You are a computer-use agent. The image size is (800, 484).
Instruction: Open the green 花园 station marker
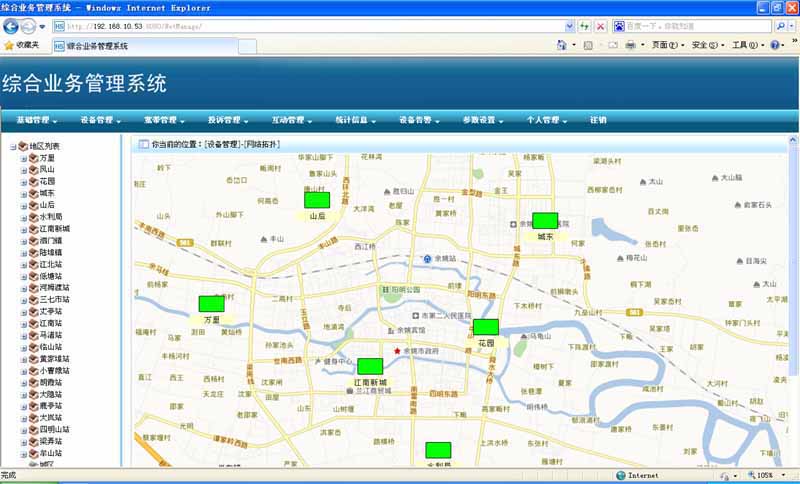[485, 326]
